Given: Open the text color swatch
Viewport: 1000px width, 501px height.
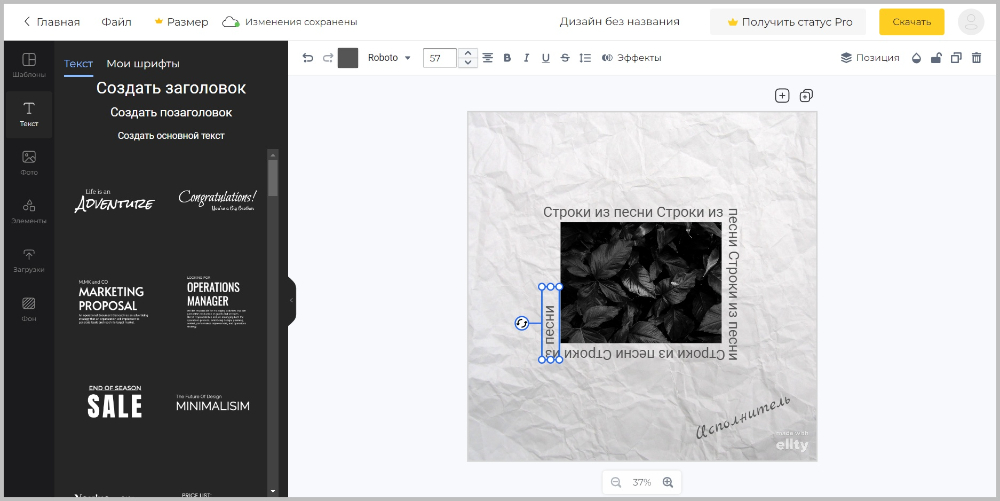Looking at the screenshot, I should pyautogui.click(x=348, y=58).
